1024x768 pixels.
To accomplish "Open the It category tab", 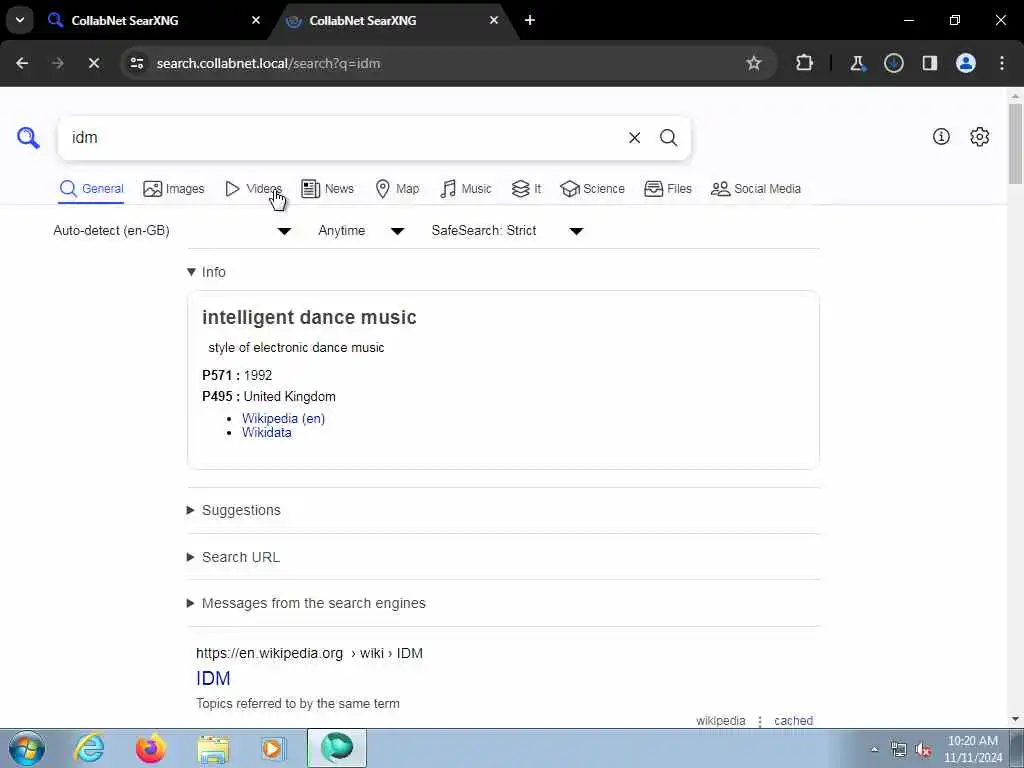I will point(526,189).
